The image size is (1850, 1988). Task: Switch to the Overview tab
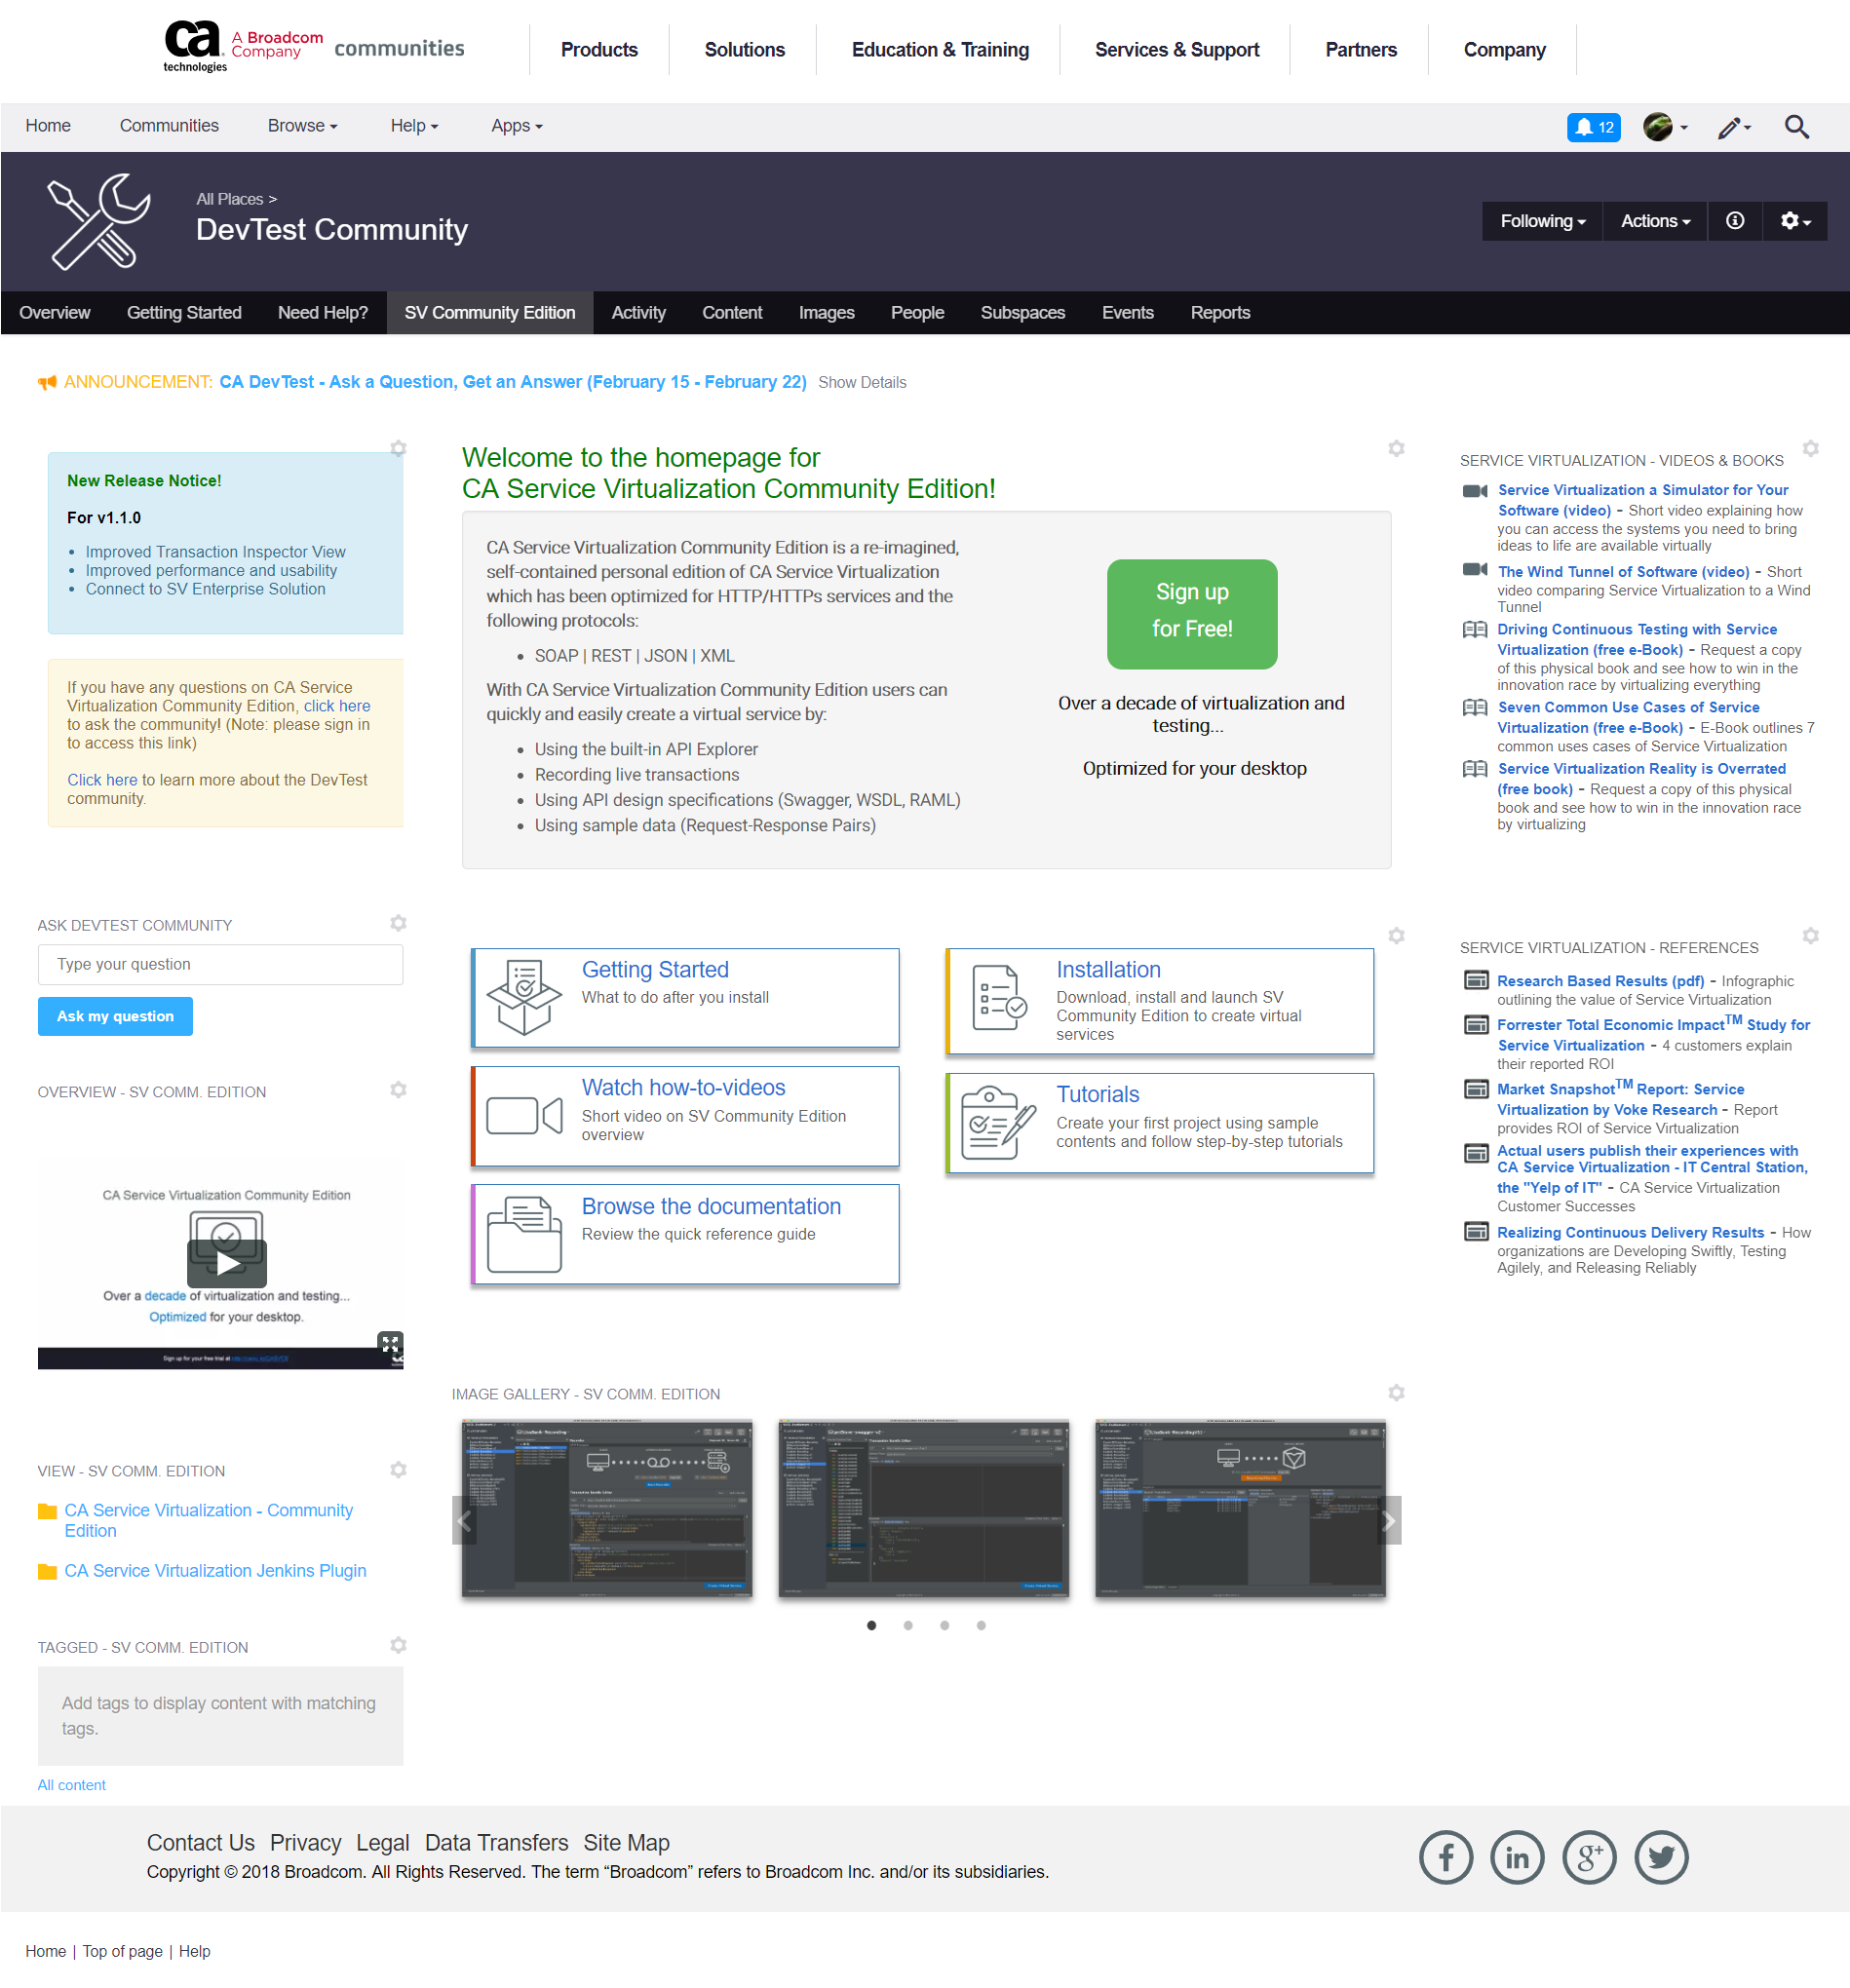click(54, 312)
